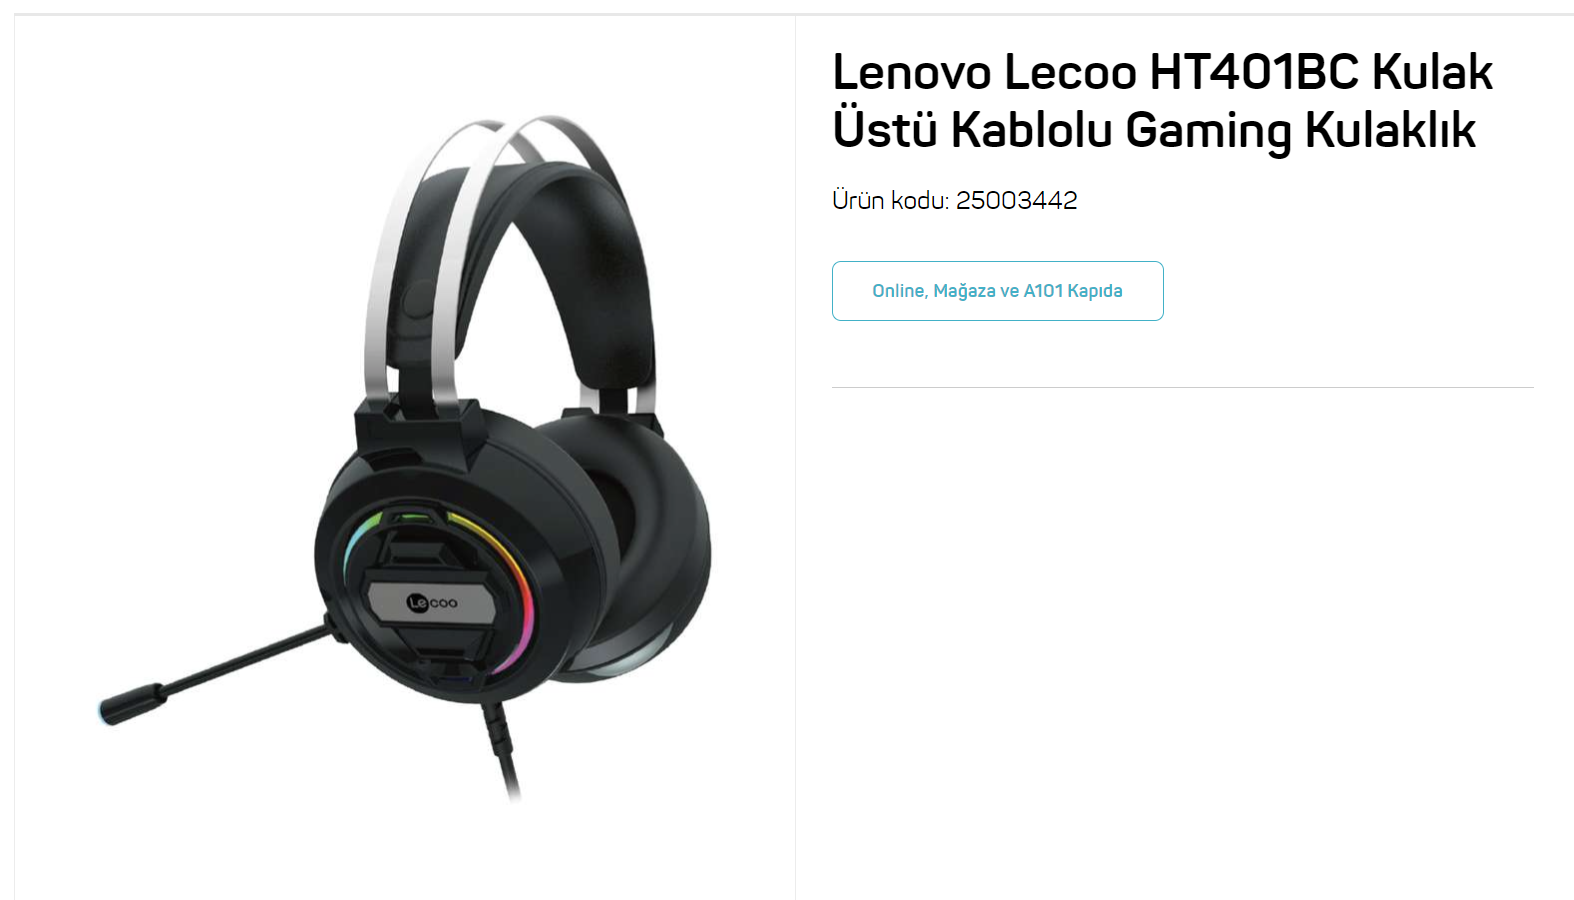Click the HT401BC model name in the title

click(1254, 72)
